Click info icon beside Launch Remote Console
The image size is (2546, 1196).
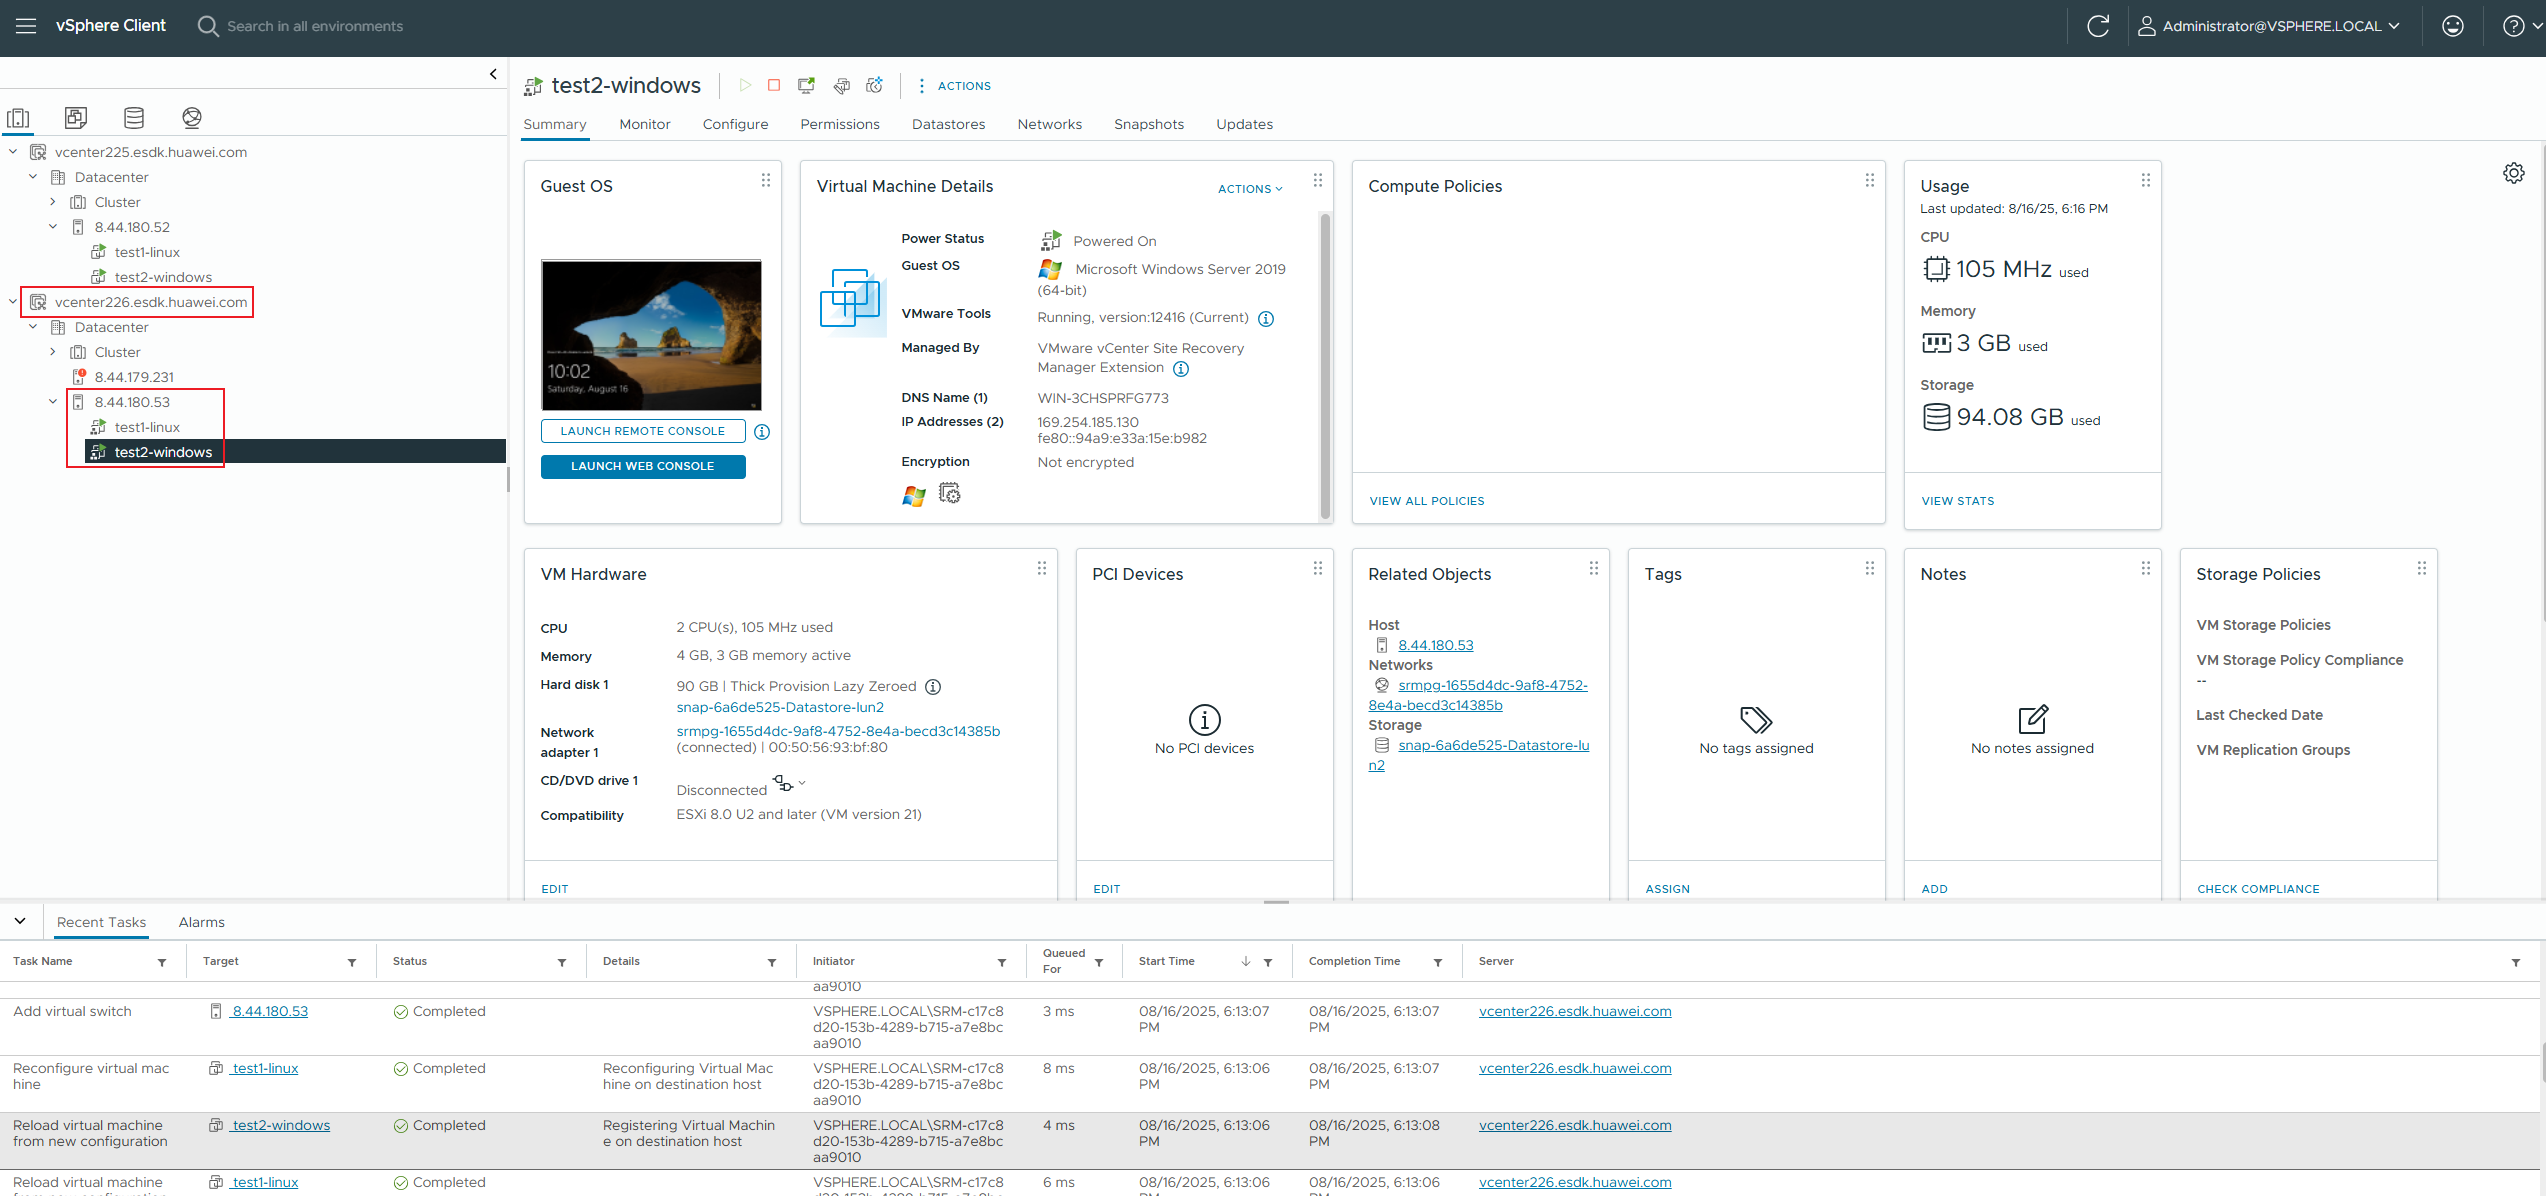762,432
